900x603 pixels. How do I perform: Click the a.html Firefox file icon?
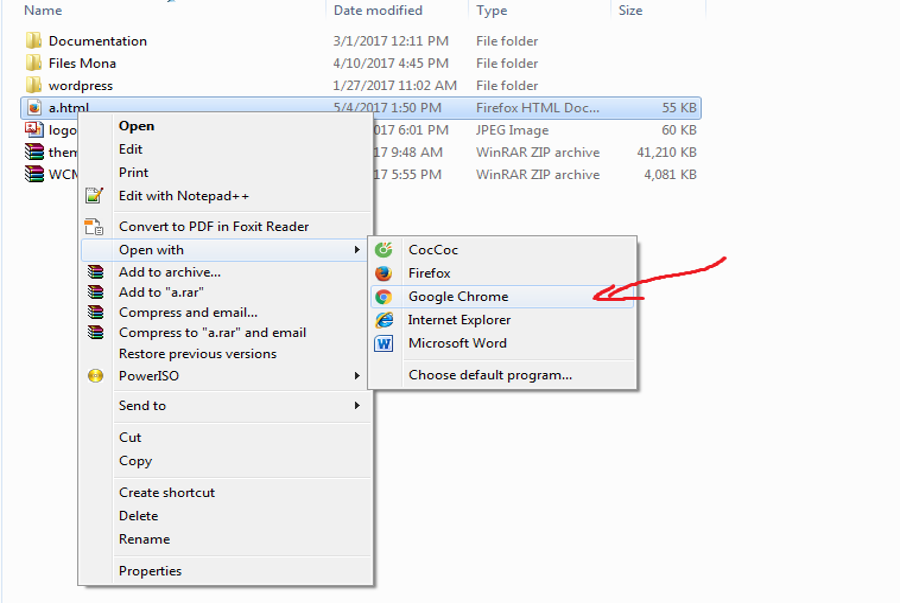click(34, 107)
